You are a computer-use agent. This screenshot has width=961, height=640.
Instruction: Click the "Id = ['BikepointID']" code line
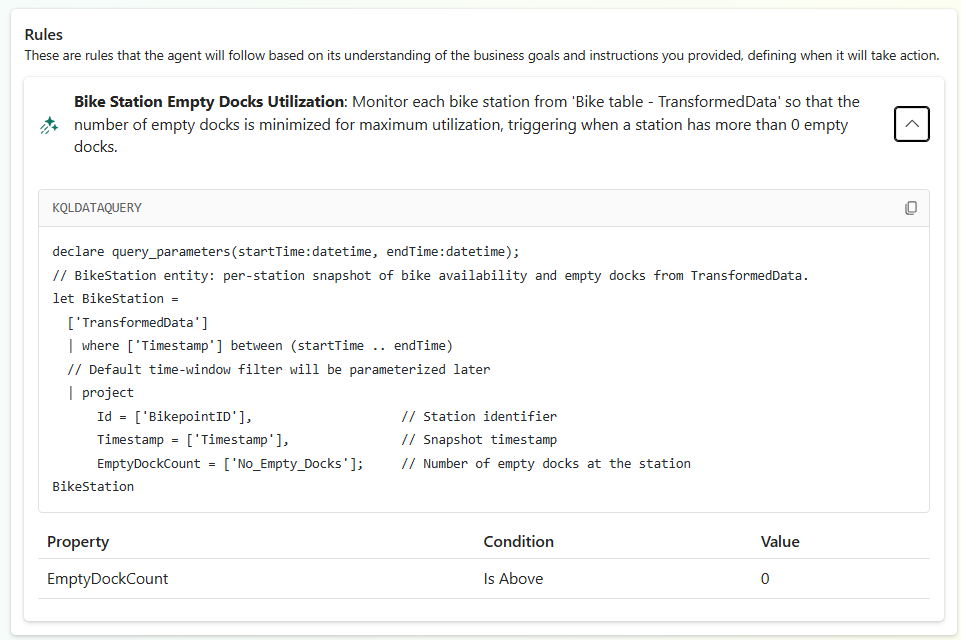tap(174, 417)
